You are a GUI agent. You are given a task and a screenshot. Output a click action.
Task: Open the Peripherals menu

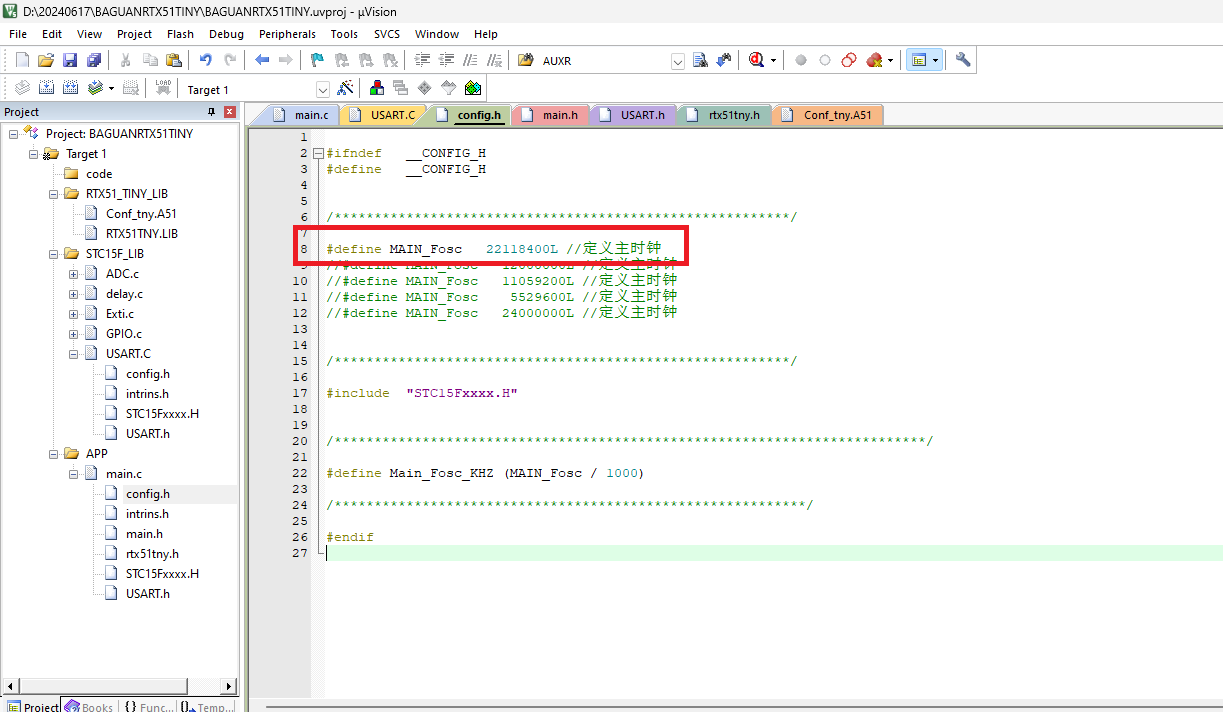[287, 33]
